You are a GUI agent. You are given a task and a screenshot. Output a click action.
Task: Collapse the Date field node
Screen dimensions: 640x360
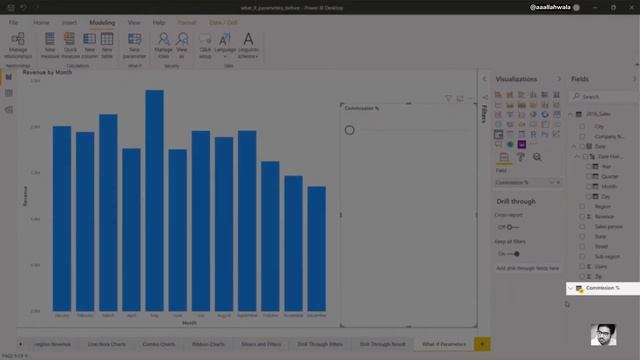point(574,146)
